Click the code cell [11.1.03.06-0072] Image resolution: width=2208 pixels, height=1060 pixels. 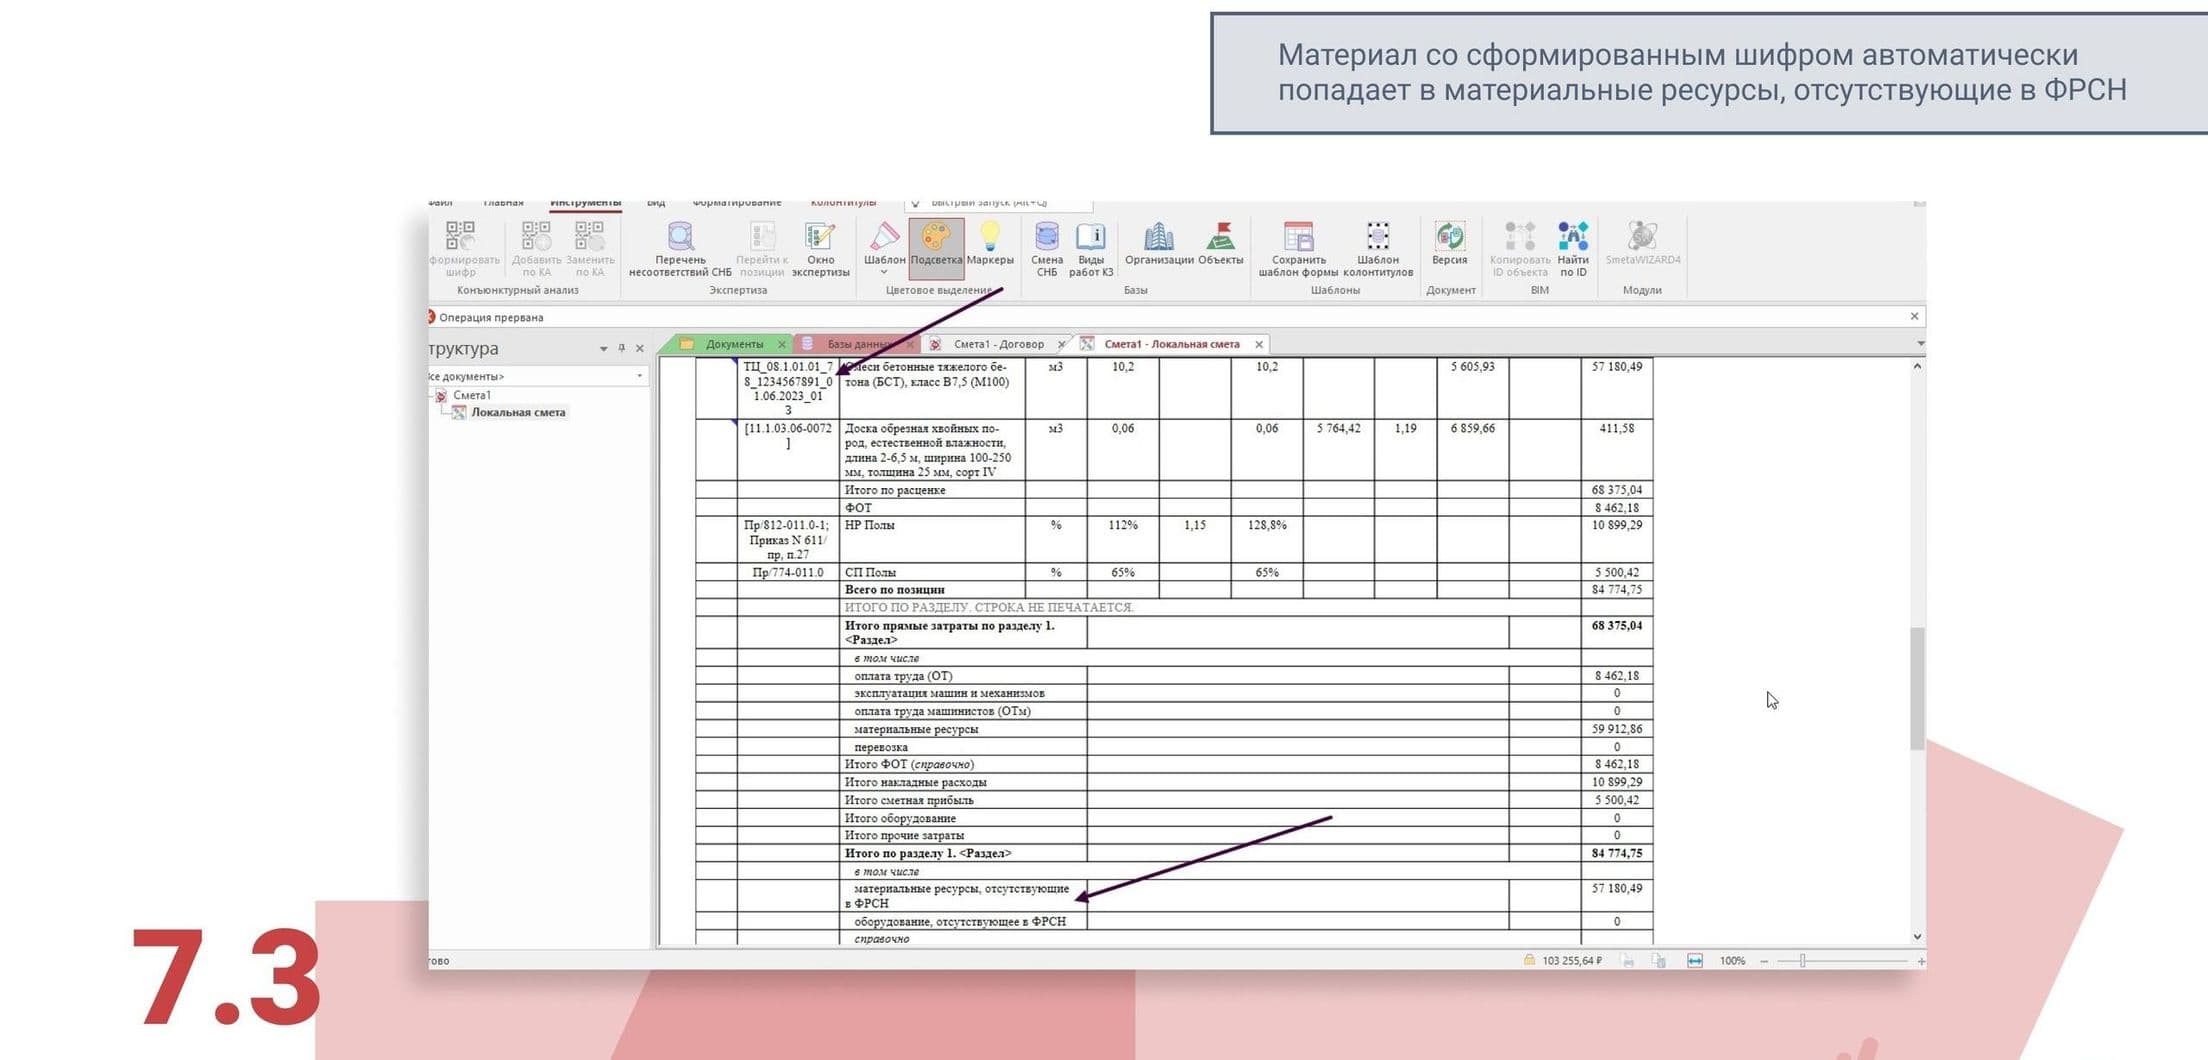point(788,450)
